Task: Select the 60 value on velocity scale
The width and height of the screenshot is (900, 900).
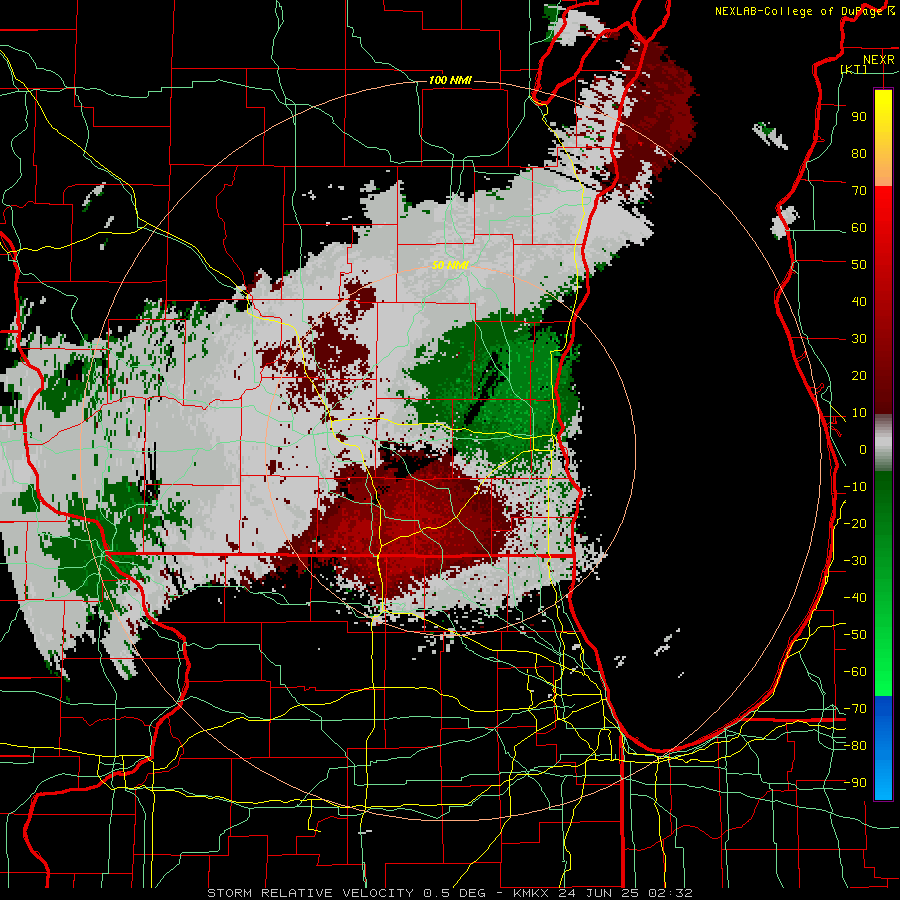Action: coord(859,228)
